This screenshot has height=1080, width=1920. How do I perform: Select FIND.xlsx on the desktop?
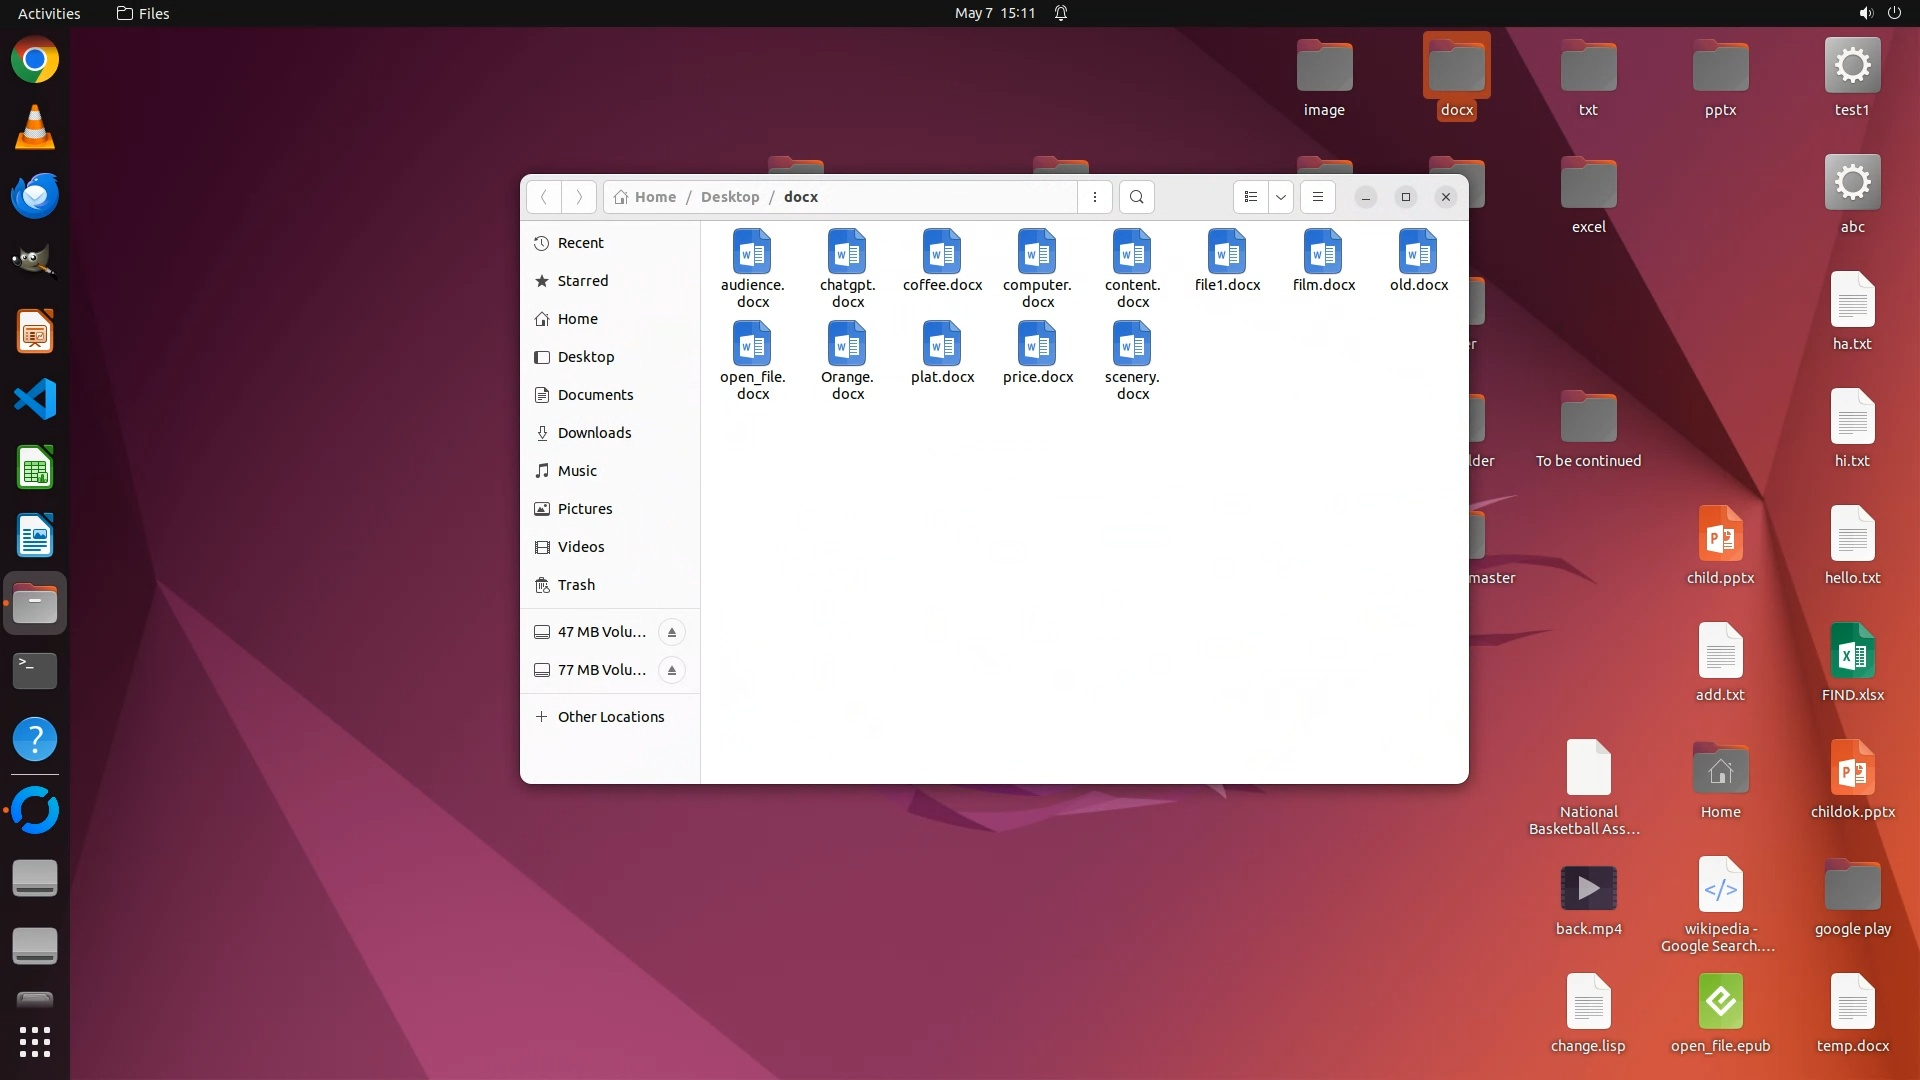(x=1852, y=655)
